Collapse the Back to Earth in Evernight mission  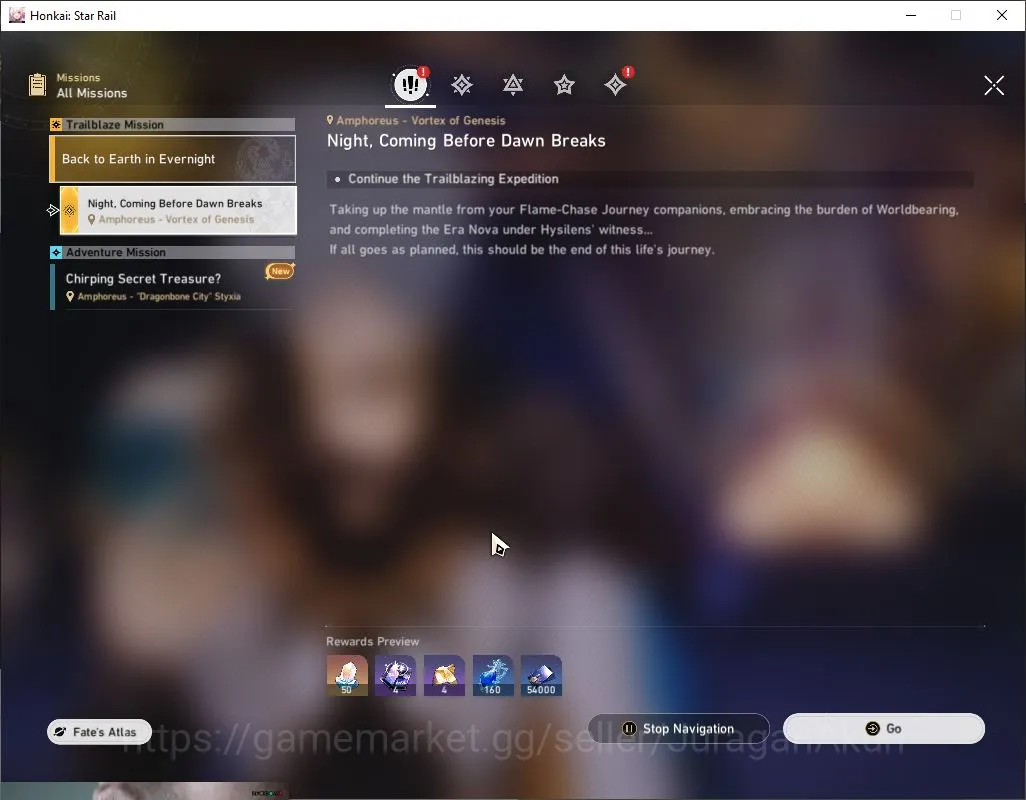click(173, 159)
